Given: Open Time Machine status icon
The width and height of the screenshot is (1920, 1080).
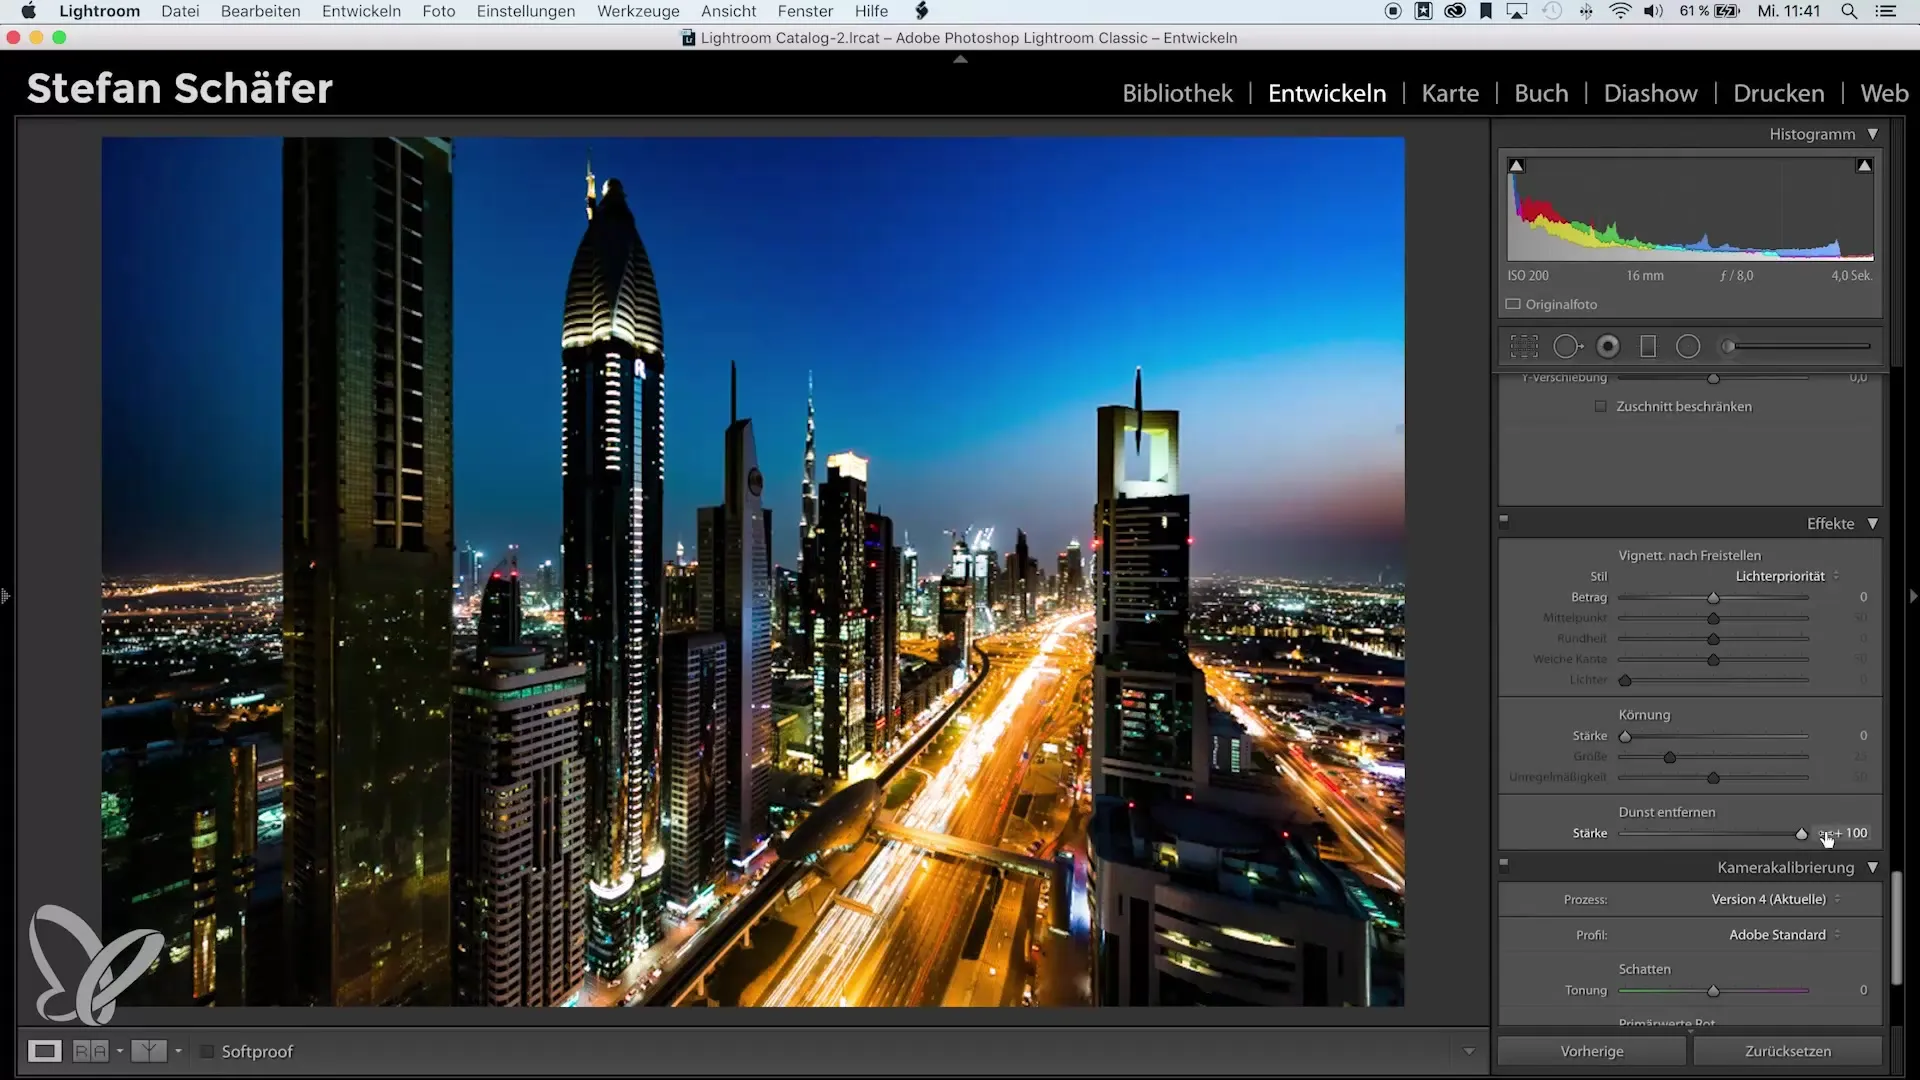Looking at the screenshot, I should point(1552,11).
